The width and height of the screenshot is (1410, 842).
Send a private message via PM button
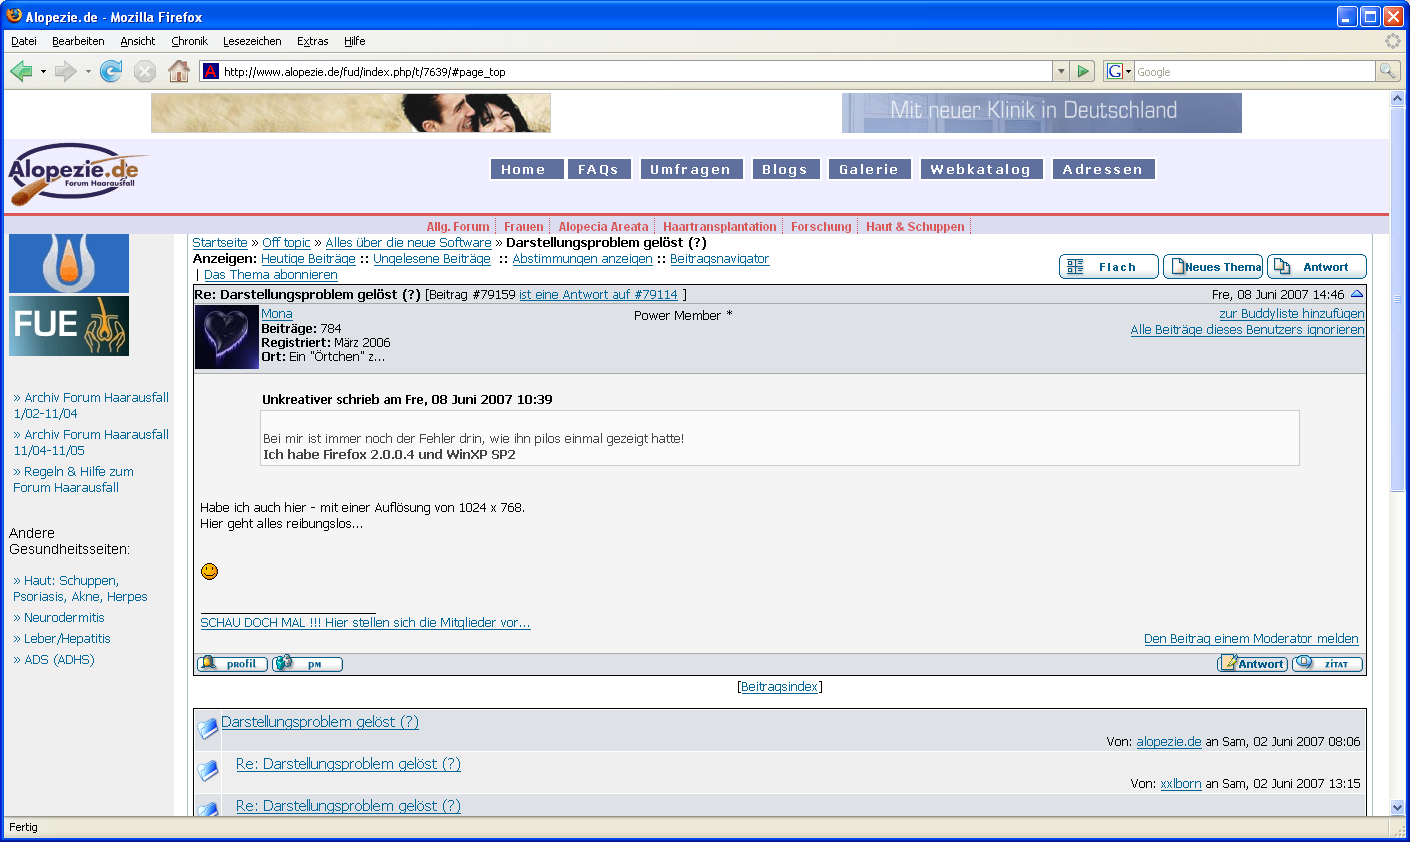[x=307, y=664]
